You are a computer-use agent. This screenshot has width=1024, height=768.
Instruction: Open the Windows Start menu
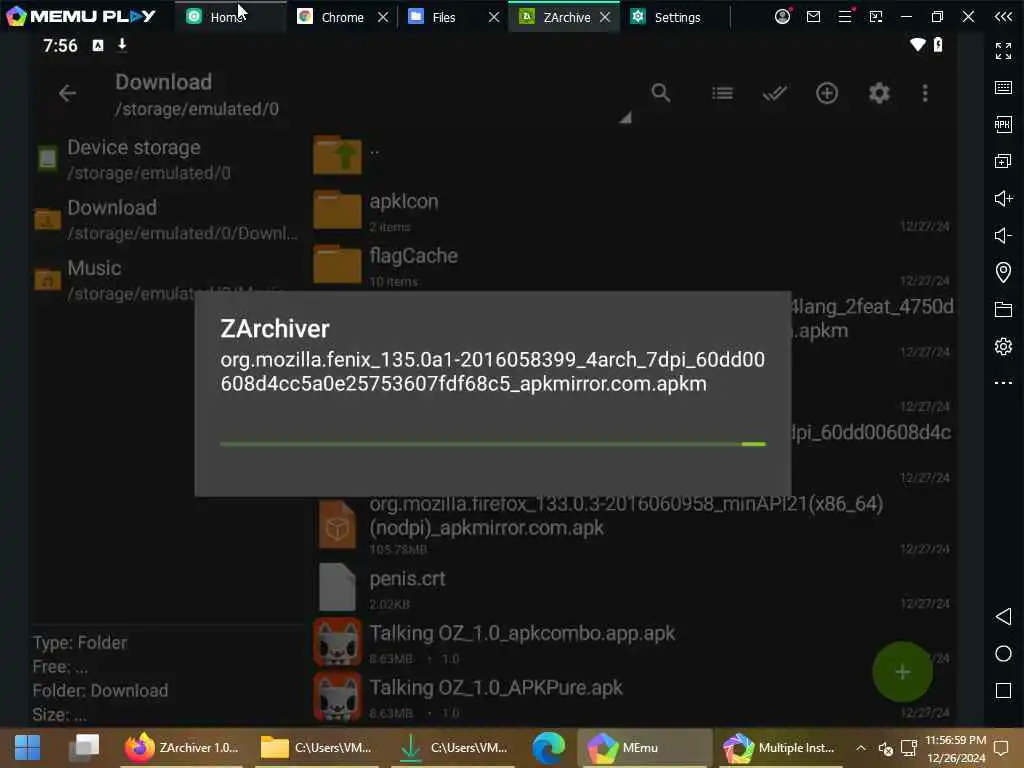pos(27,748)
